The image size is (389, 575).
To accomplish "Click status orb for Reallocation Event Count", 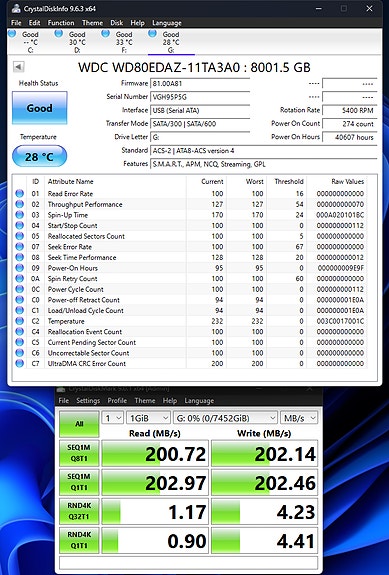I will [x=19, y=332].
